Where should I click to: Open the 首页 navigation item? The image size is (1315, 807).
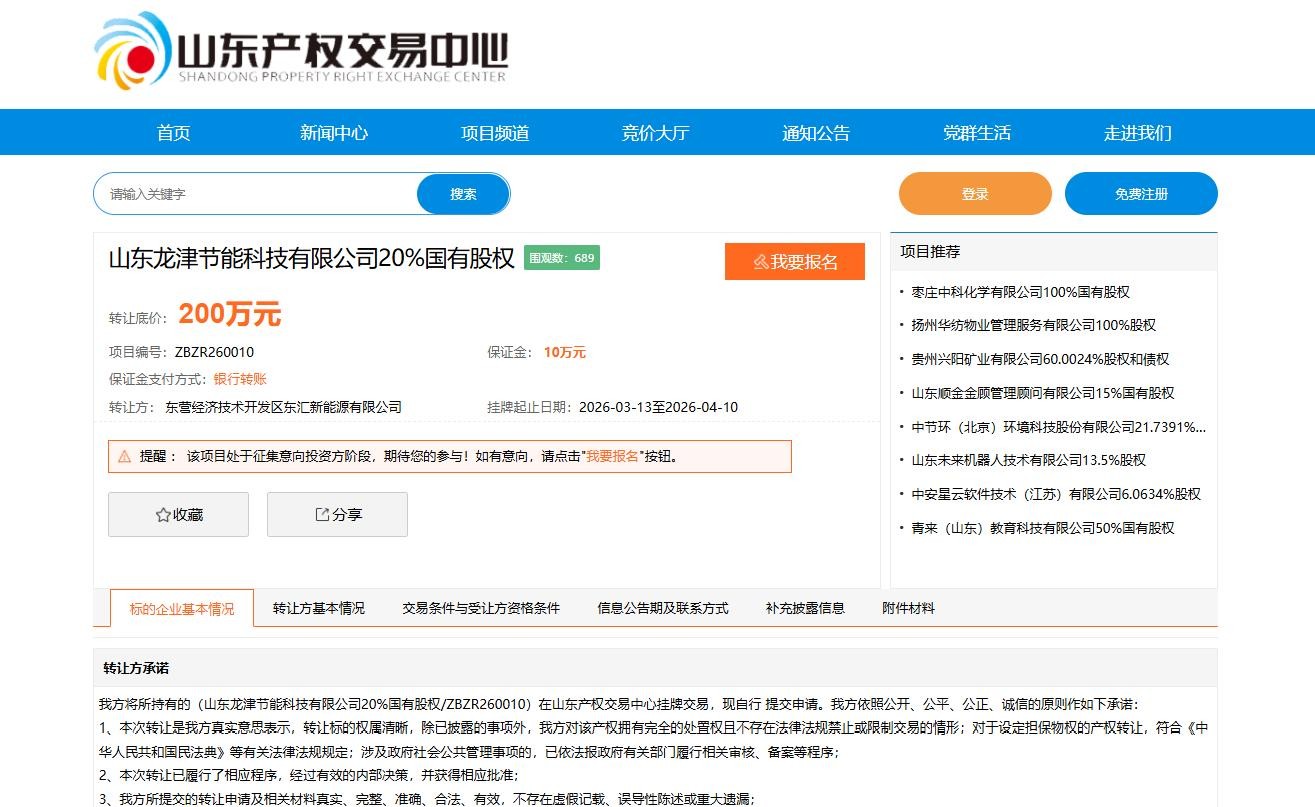pos(173,133)
